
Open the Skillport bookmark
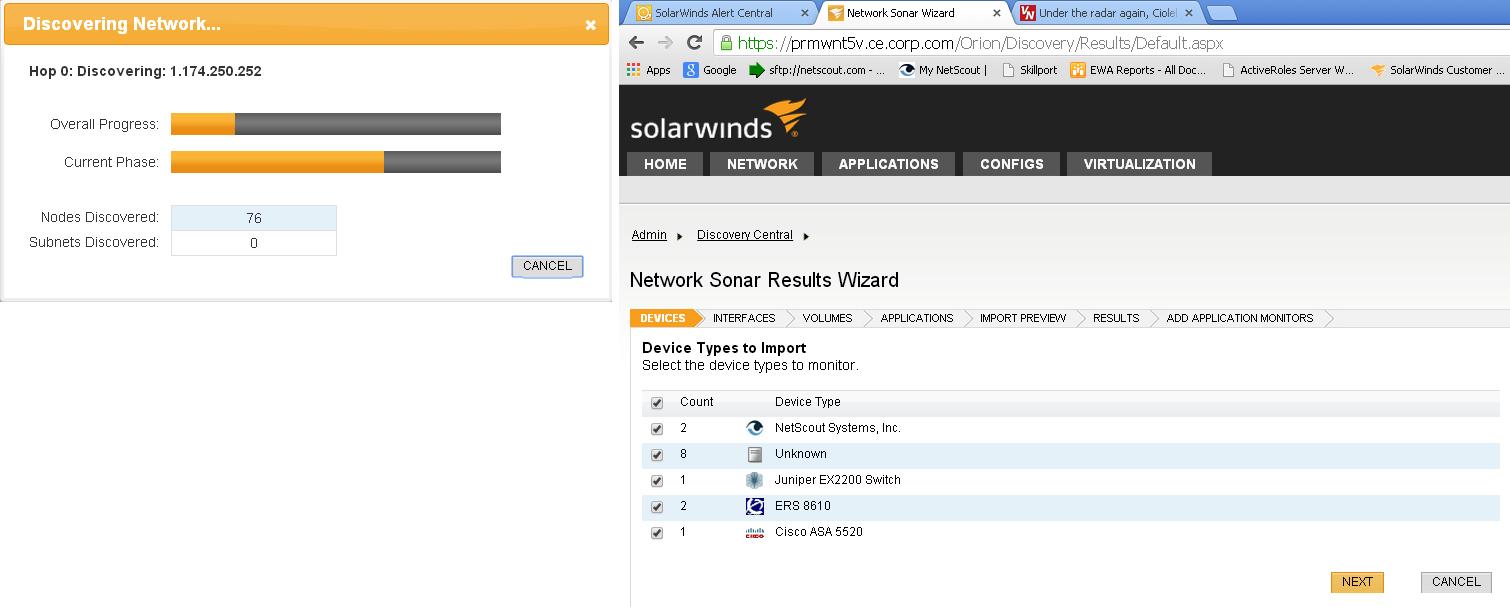[x=1029, y=70]
